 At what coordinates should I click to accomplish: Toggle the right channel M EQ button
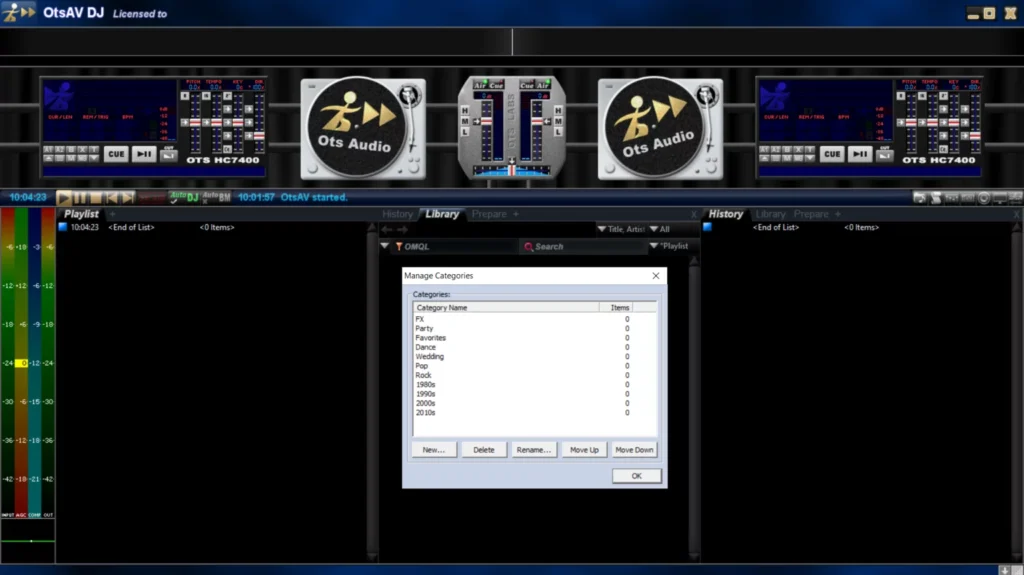click(558, 121)
